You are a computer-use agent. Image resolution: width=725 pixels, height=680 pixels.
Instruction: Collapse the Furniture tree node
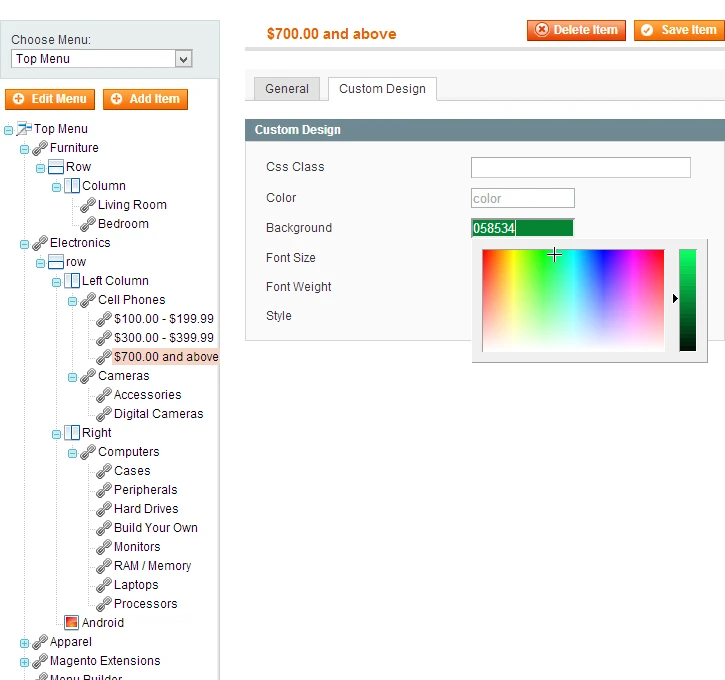(25, 148)
